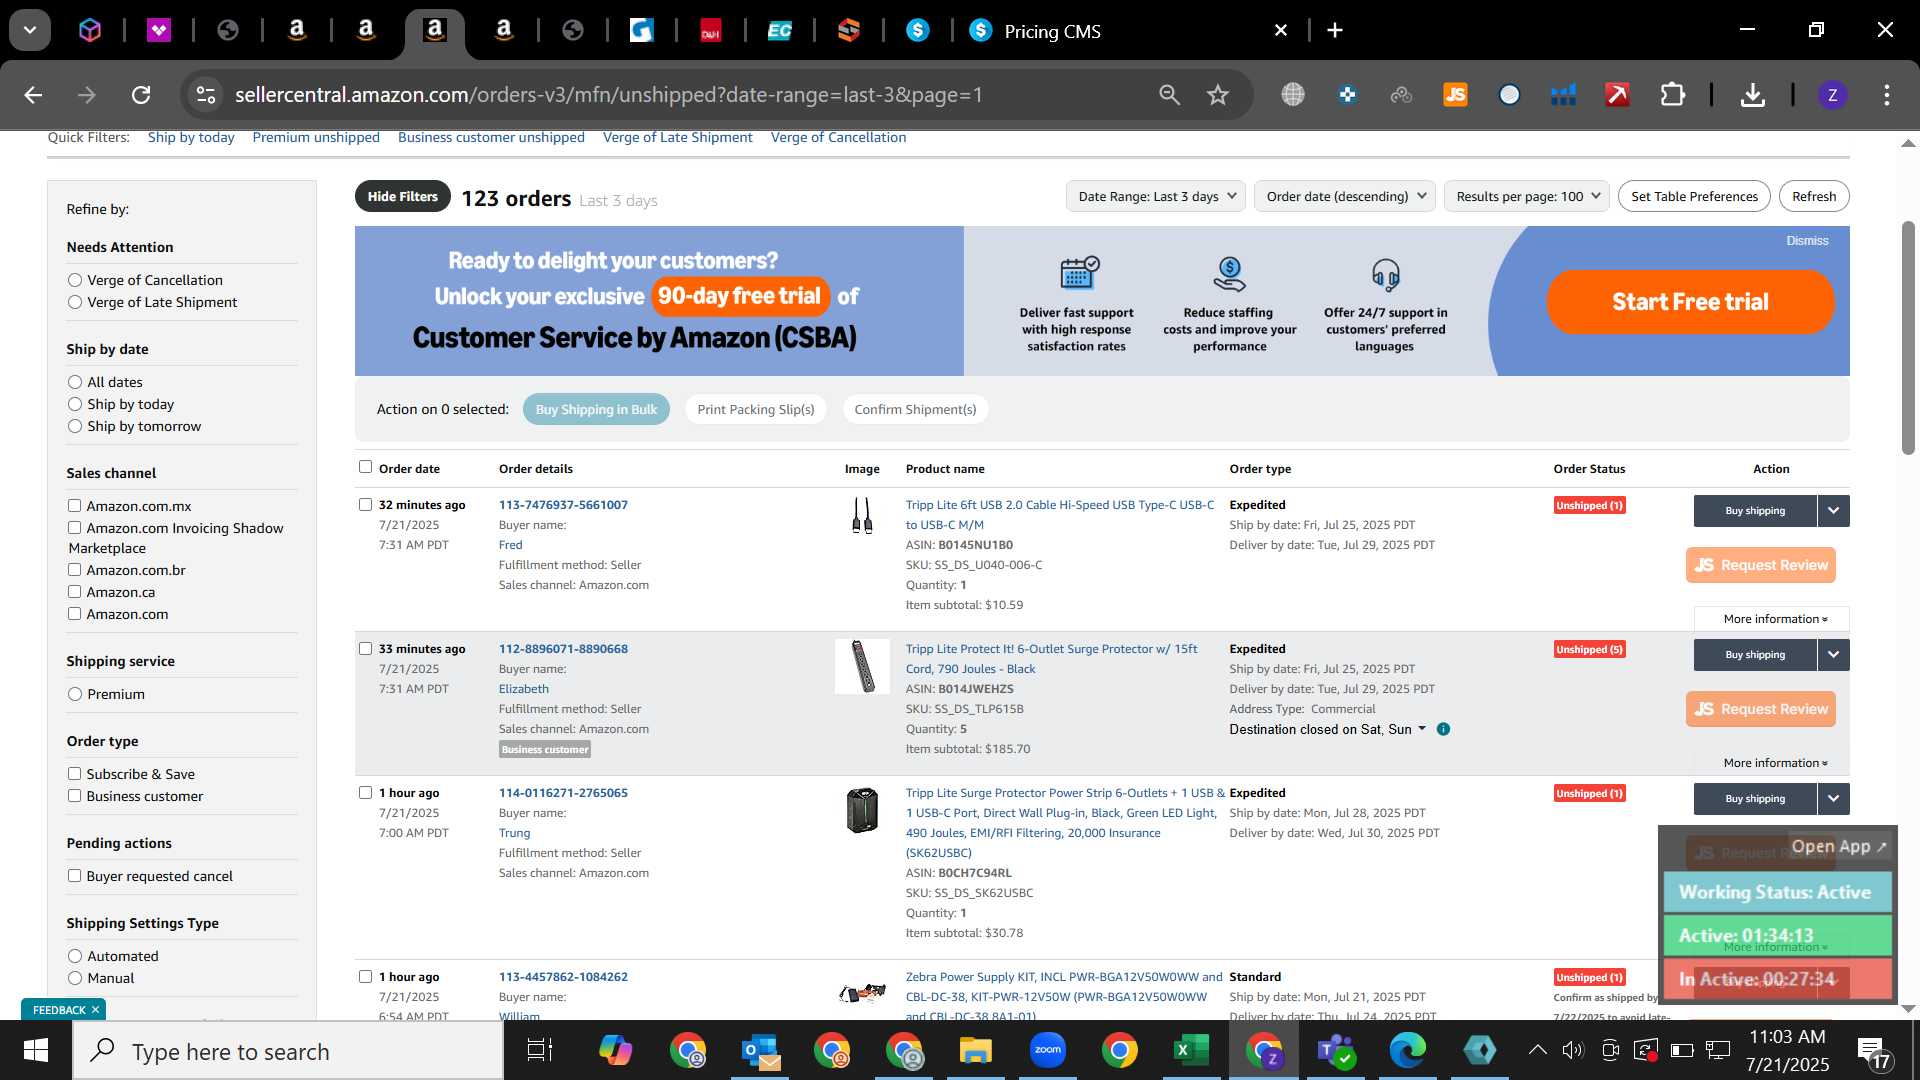
Task: Click site information icon in address bar
Action: coord(206,95)
